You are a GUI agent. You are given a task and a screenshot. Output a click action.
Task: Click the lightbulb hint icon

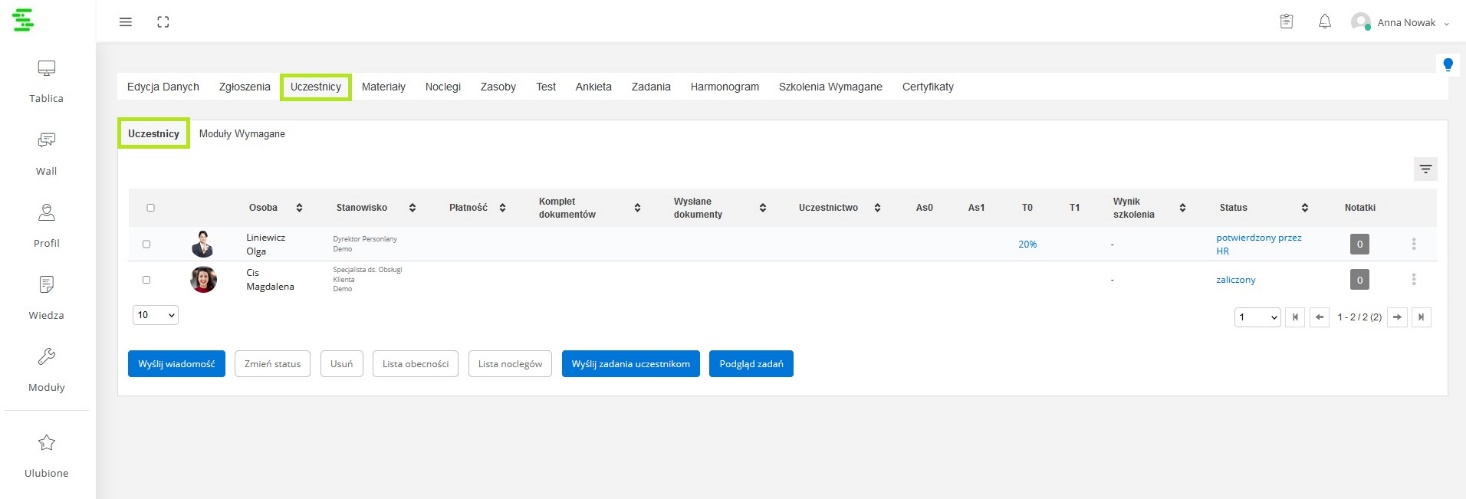pyautogui.click(x=1447, y=65)
